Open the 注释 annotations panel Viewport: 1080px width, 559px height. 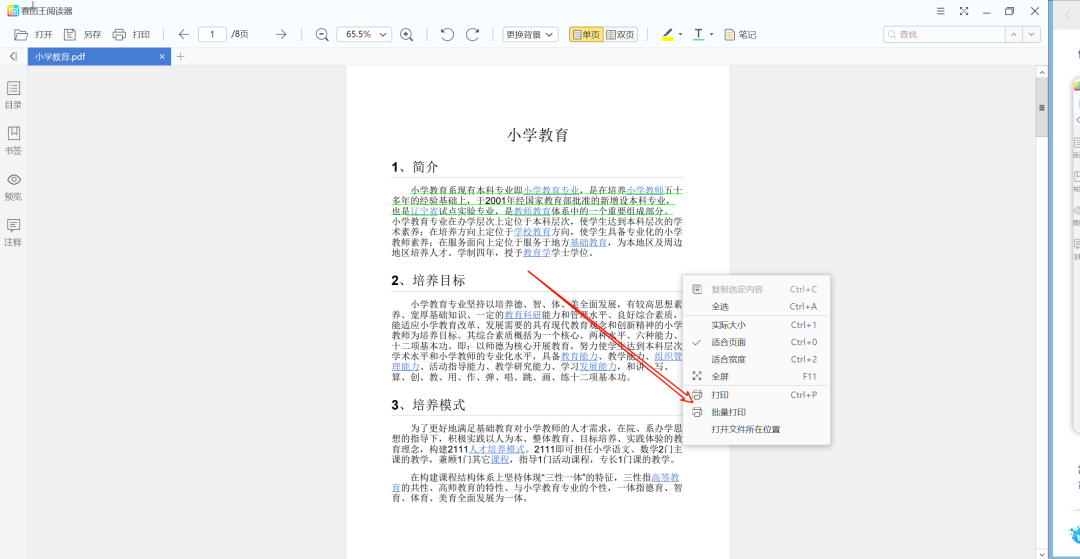[x=13, y=233]
